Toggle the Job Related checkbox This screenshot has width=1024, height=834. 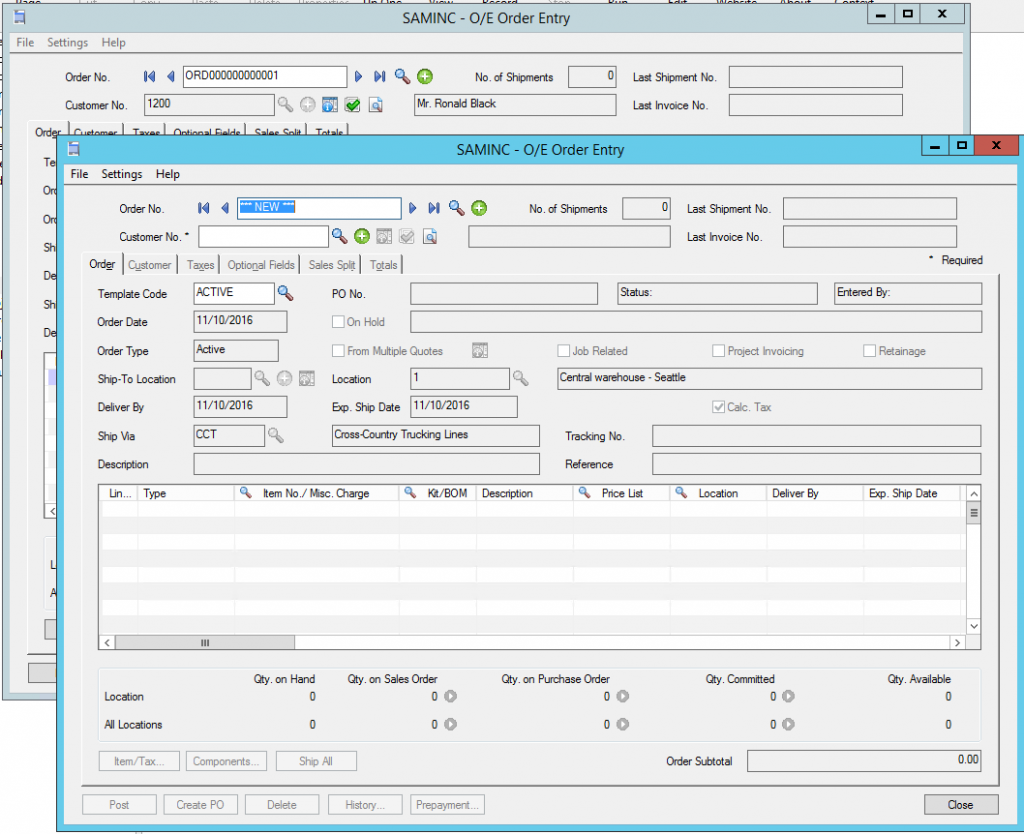coord(564,351)
